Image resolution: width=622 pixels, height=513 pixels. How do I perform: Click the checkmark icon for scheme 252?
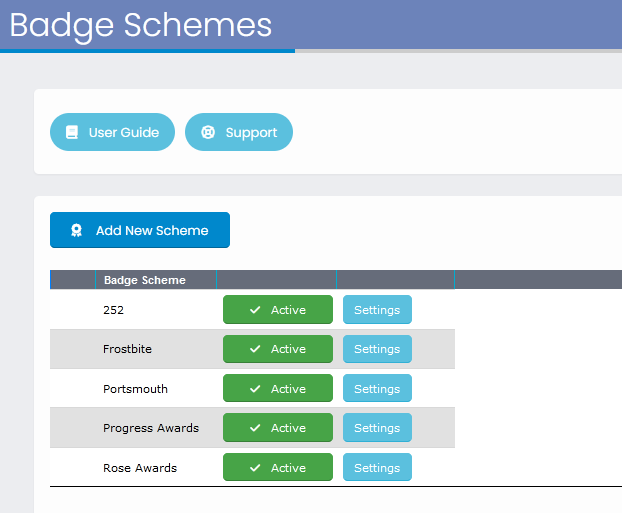255,310
